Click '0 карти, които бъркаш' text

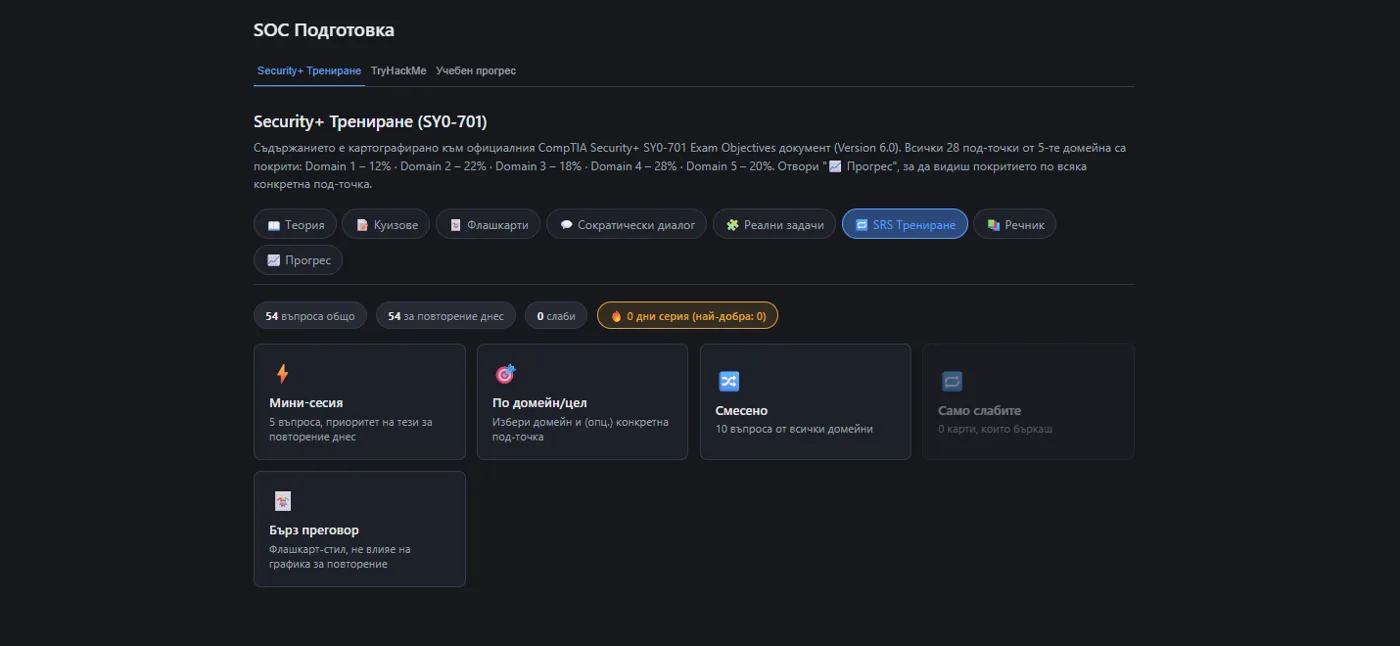pos(995,429)
